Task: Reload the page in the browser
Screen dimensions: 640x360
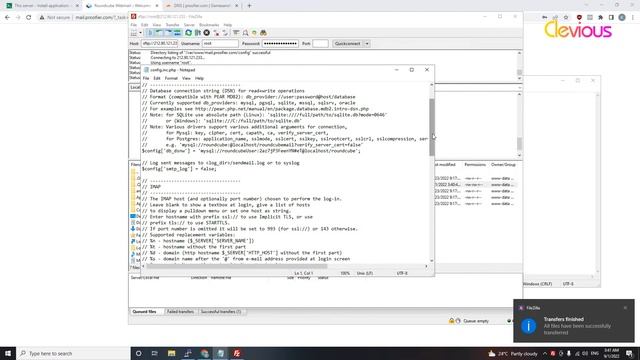Action: pos(29,18)
